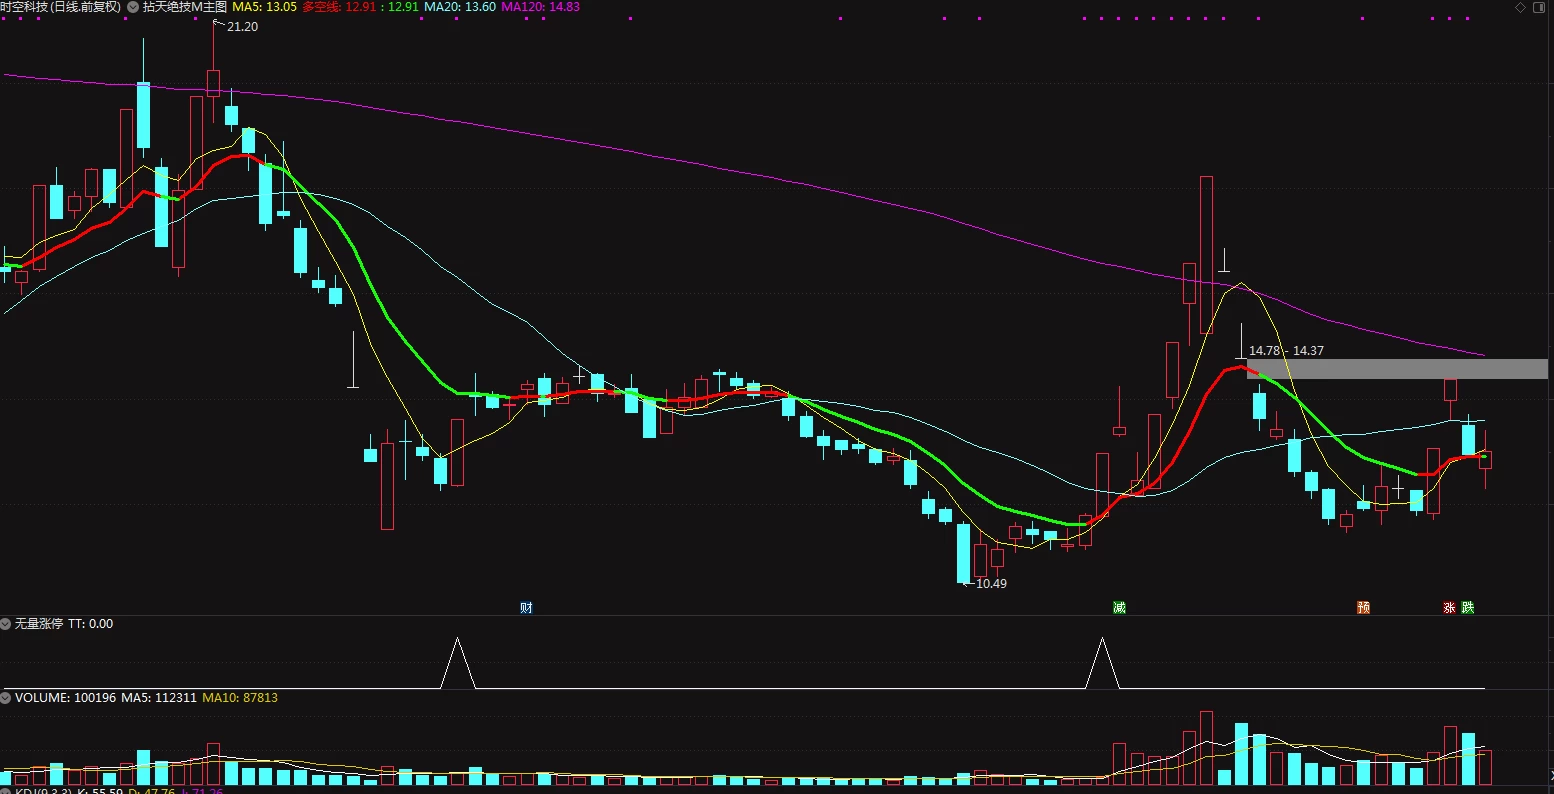Click the blue 财 event marker
This screenshot has height=794, width=1554.
click(527, 608)
